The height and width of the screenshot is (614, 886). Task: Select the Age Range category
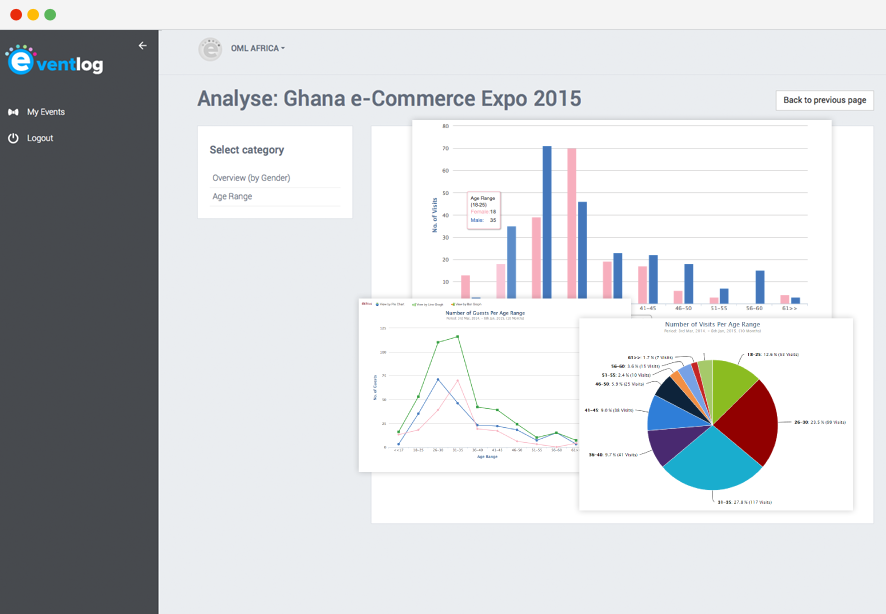(232, 197)
